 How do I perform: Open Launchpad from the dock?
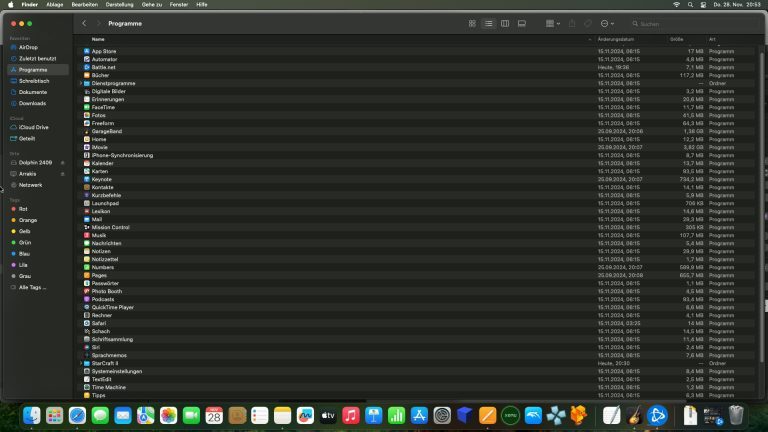pyautogui.click(x=54, y=416)
